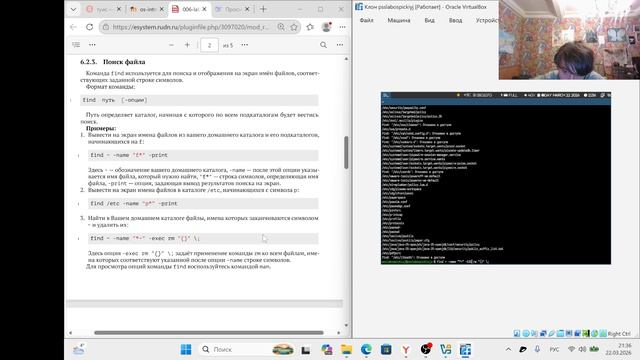Click horizontal scrollbar right arrow

338,333
